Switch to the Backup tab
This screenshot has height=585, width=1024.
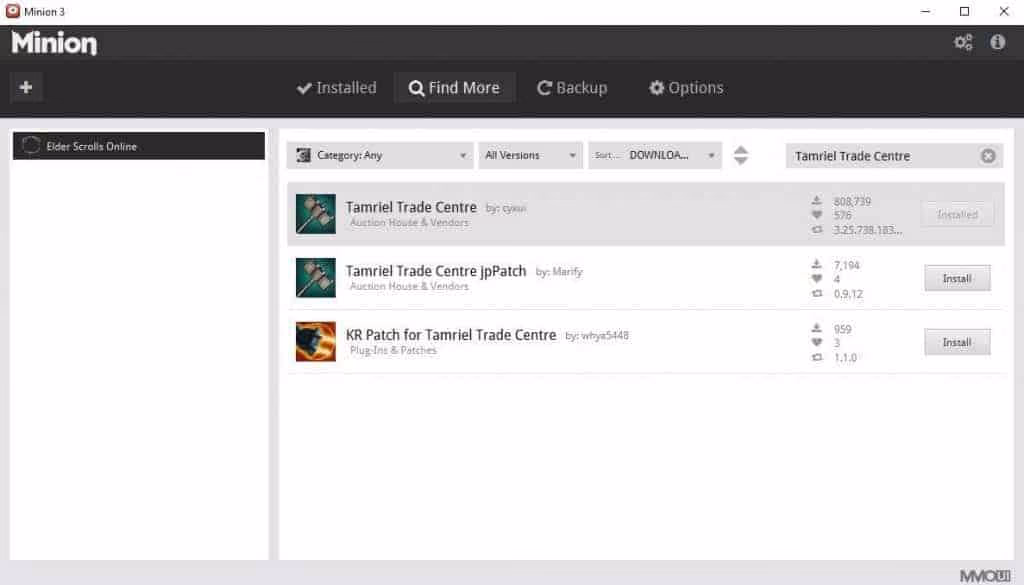click(x=572, y=88)
